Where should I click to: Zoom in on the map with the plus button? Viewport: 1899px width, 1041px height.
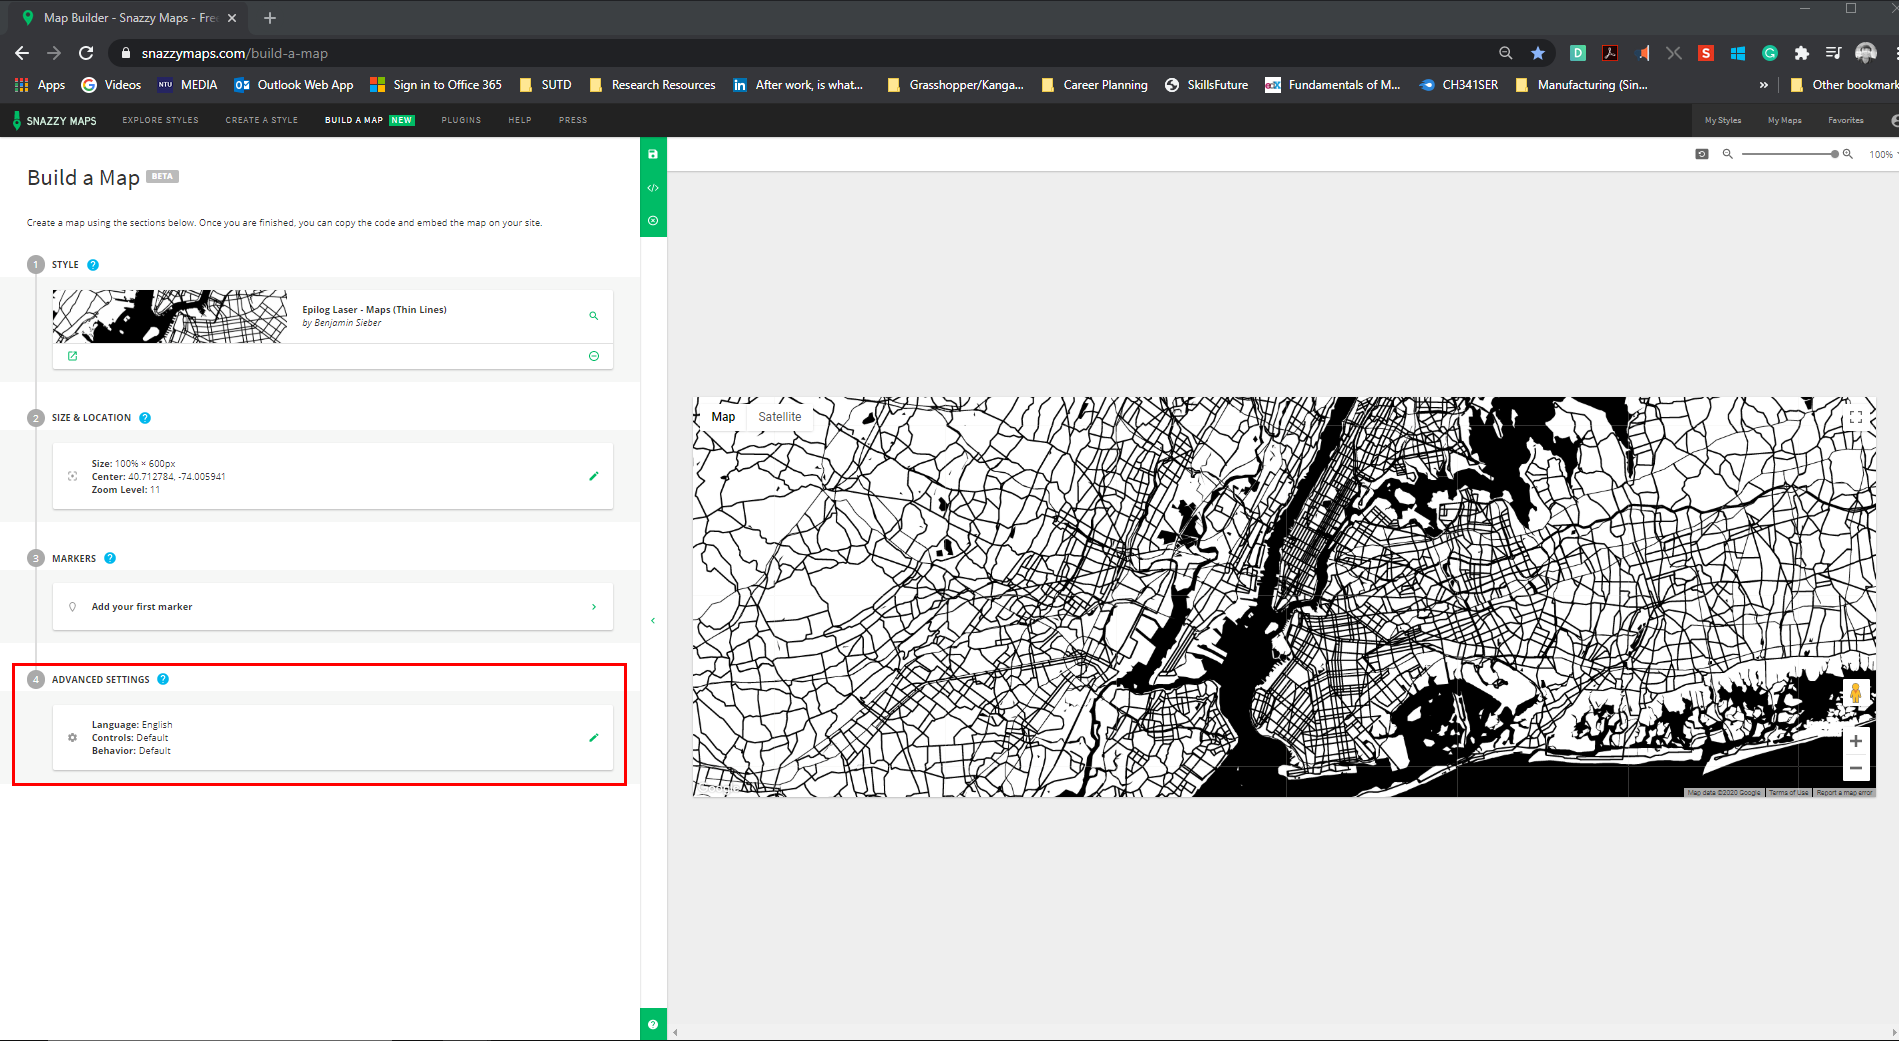point(1856,741)
